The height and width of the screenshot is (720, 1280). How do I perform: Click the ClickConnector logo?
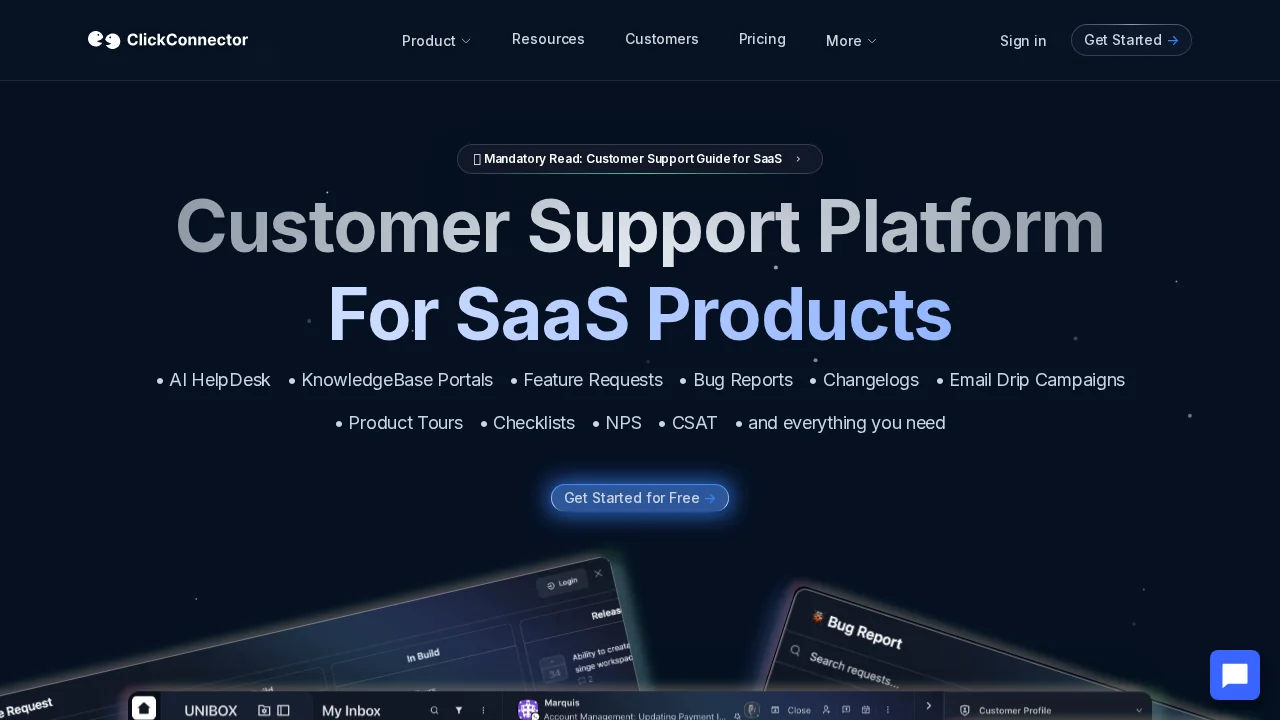click(x=168, y=40)
